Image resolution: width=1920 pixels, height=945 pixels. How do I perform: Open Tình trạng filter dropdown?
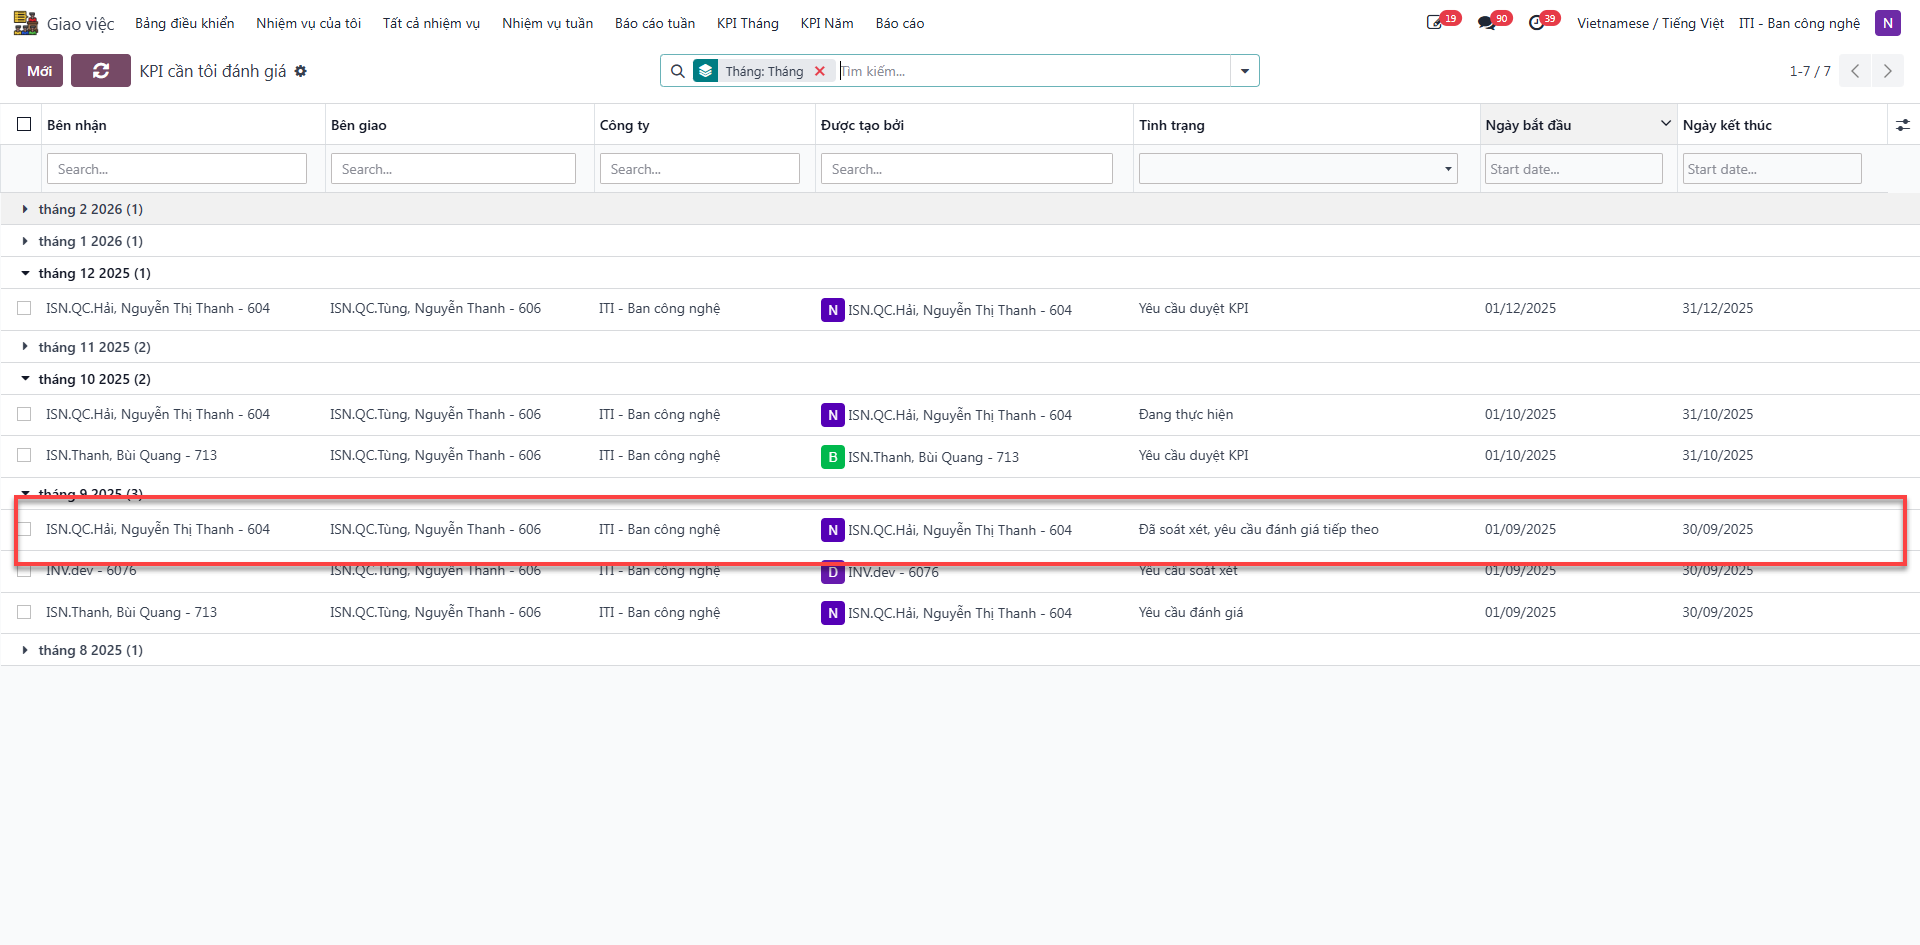[1298, 168]
